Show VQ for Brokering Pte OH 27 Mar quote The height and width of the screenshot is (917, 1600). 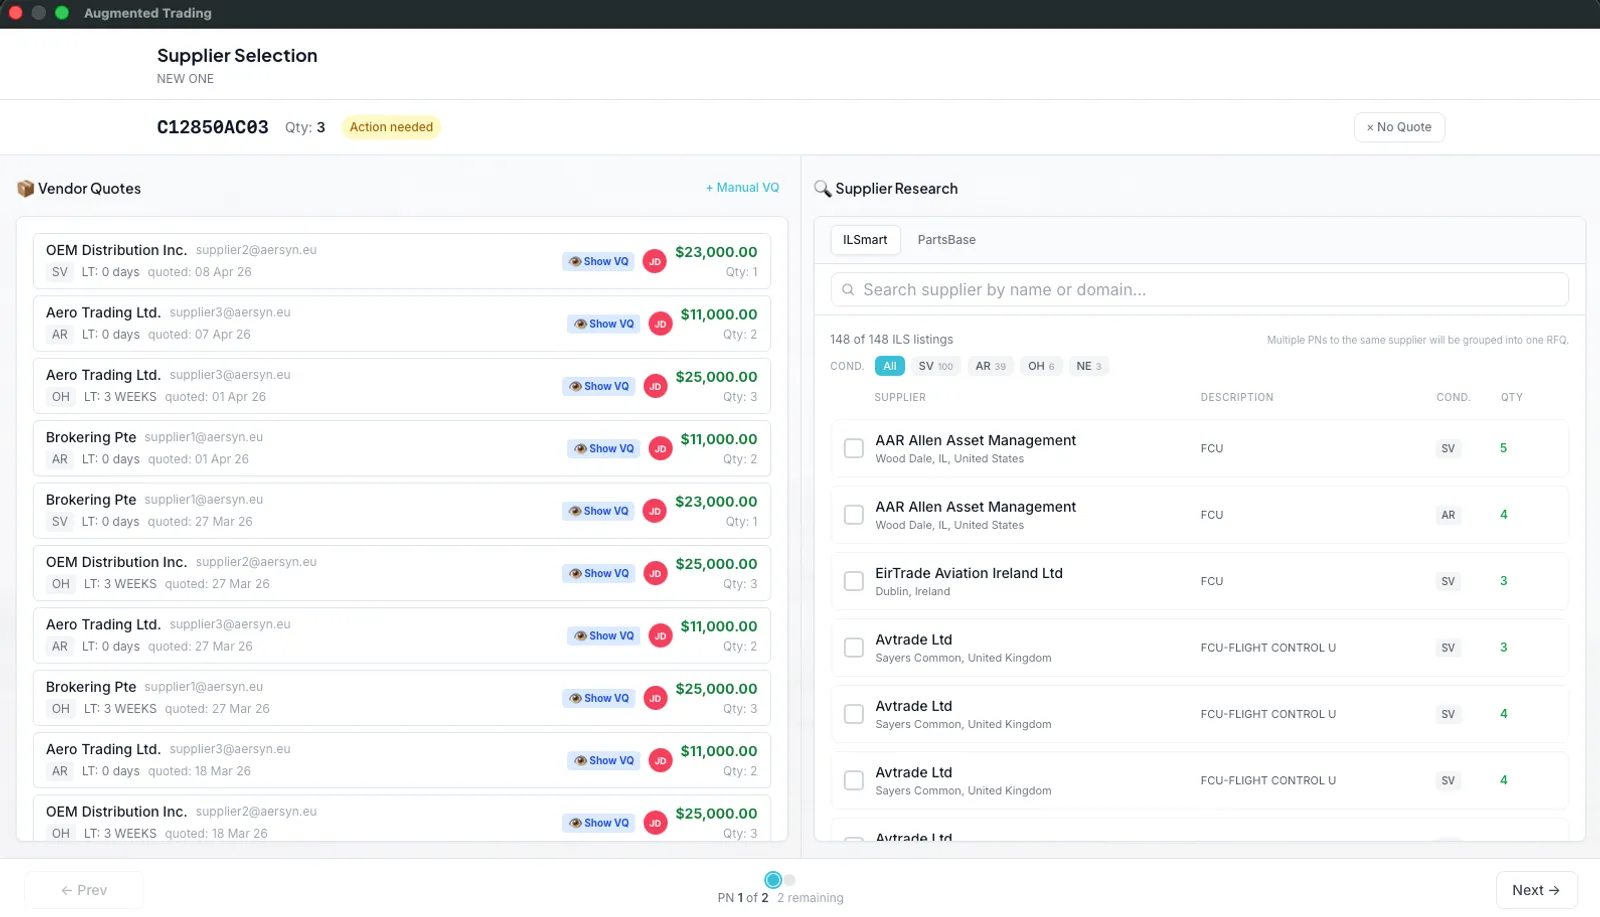point(599,698)
